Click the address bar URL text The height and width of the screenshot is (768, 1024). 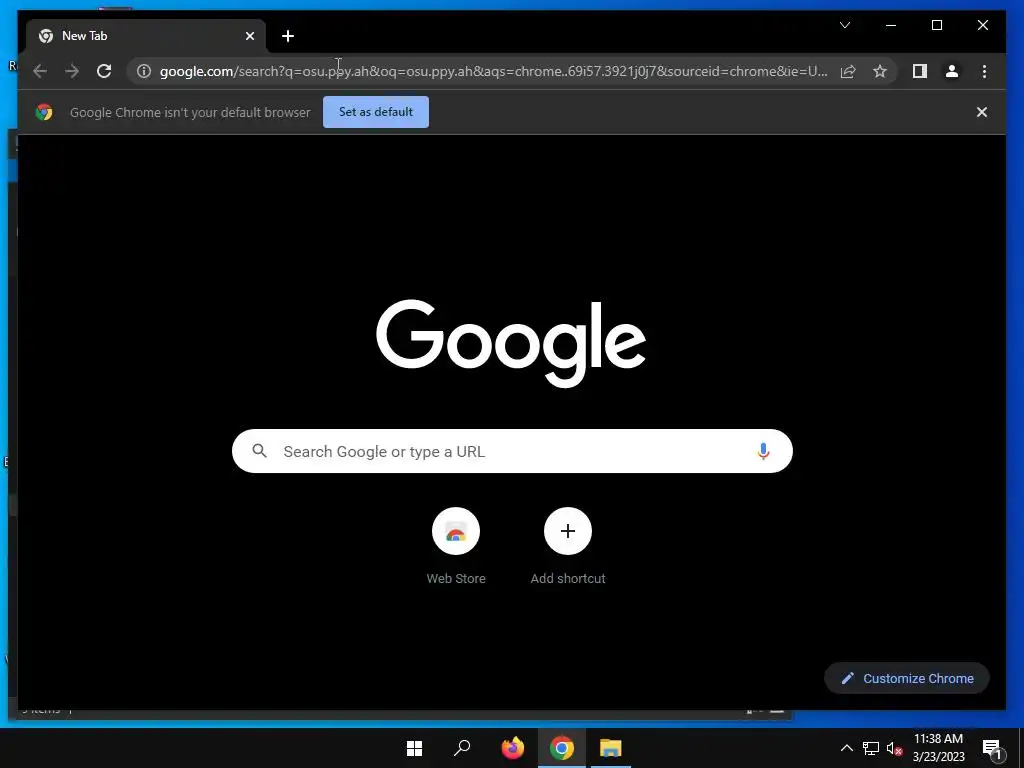pos(493,71)
